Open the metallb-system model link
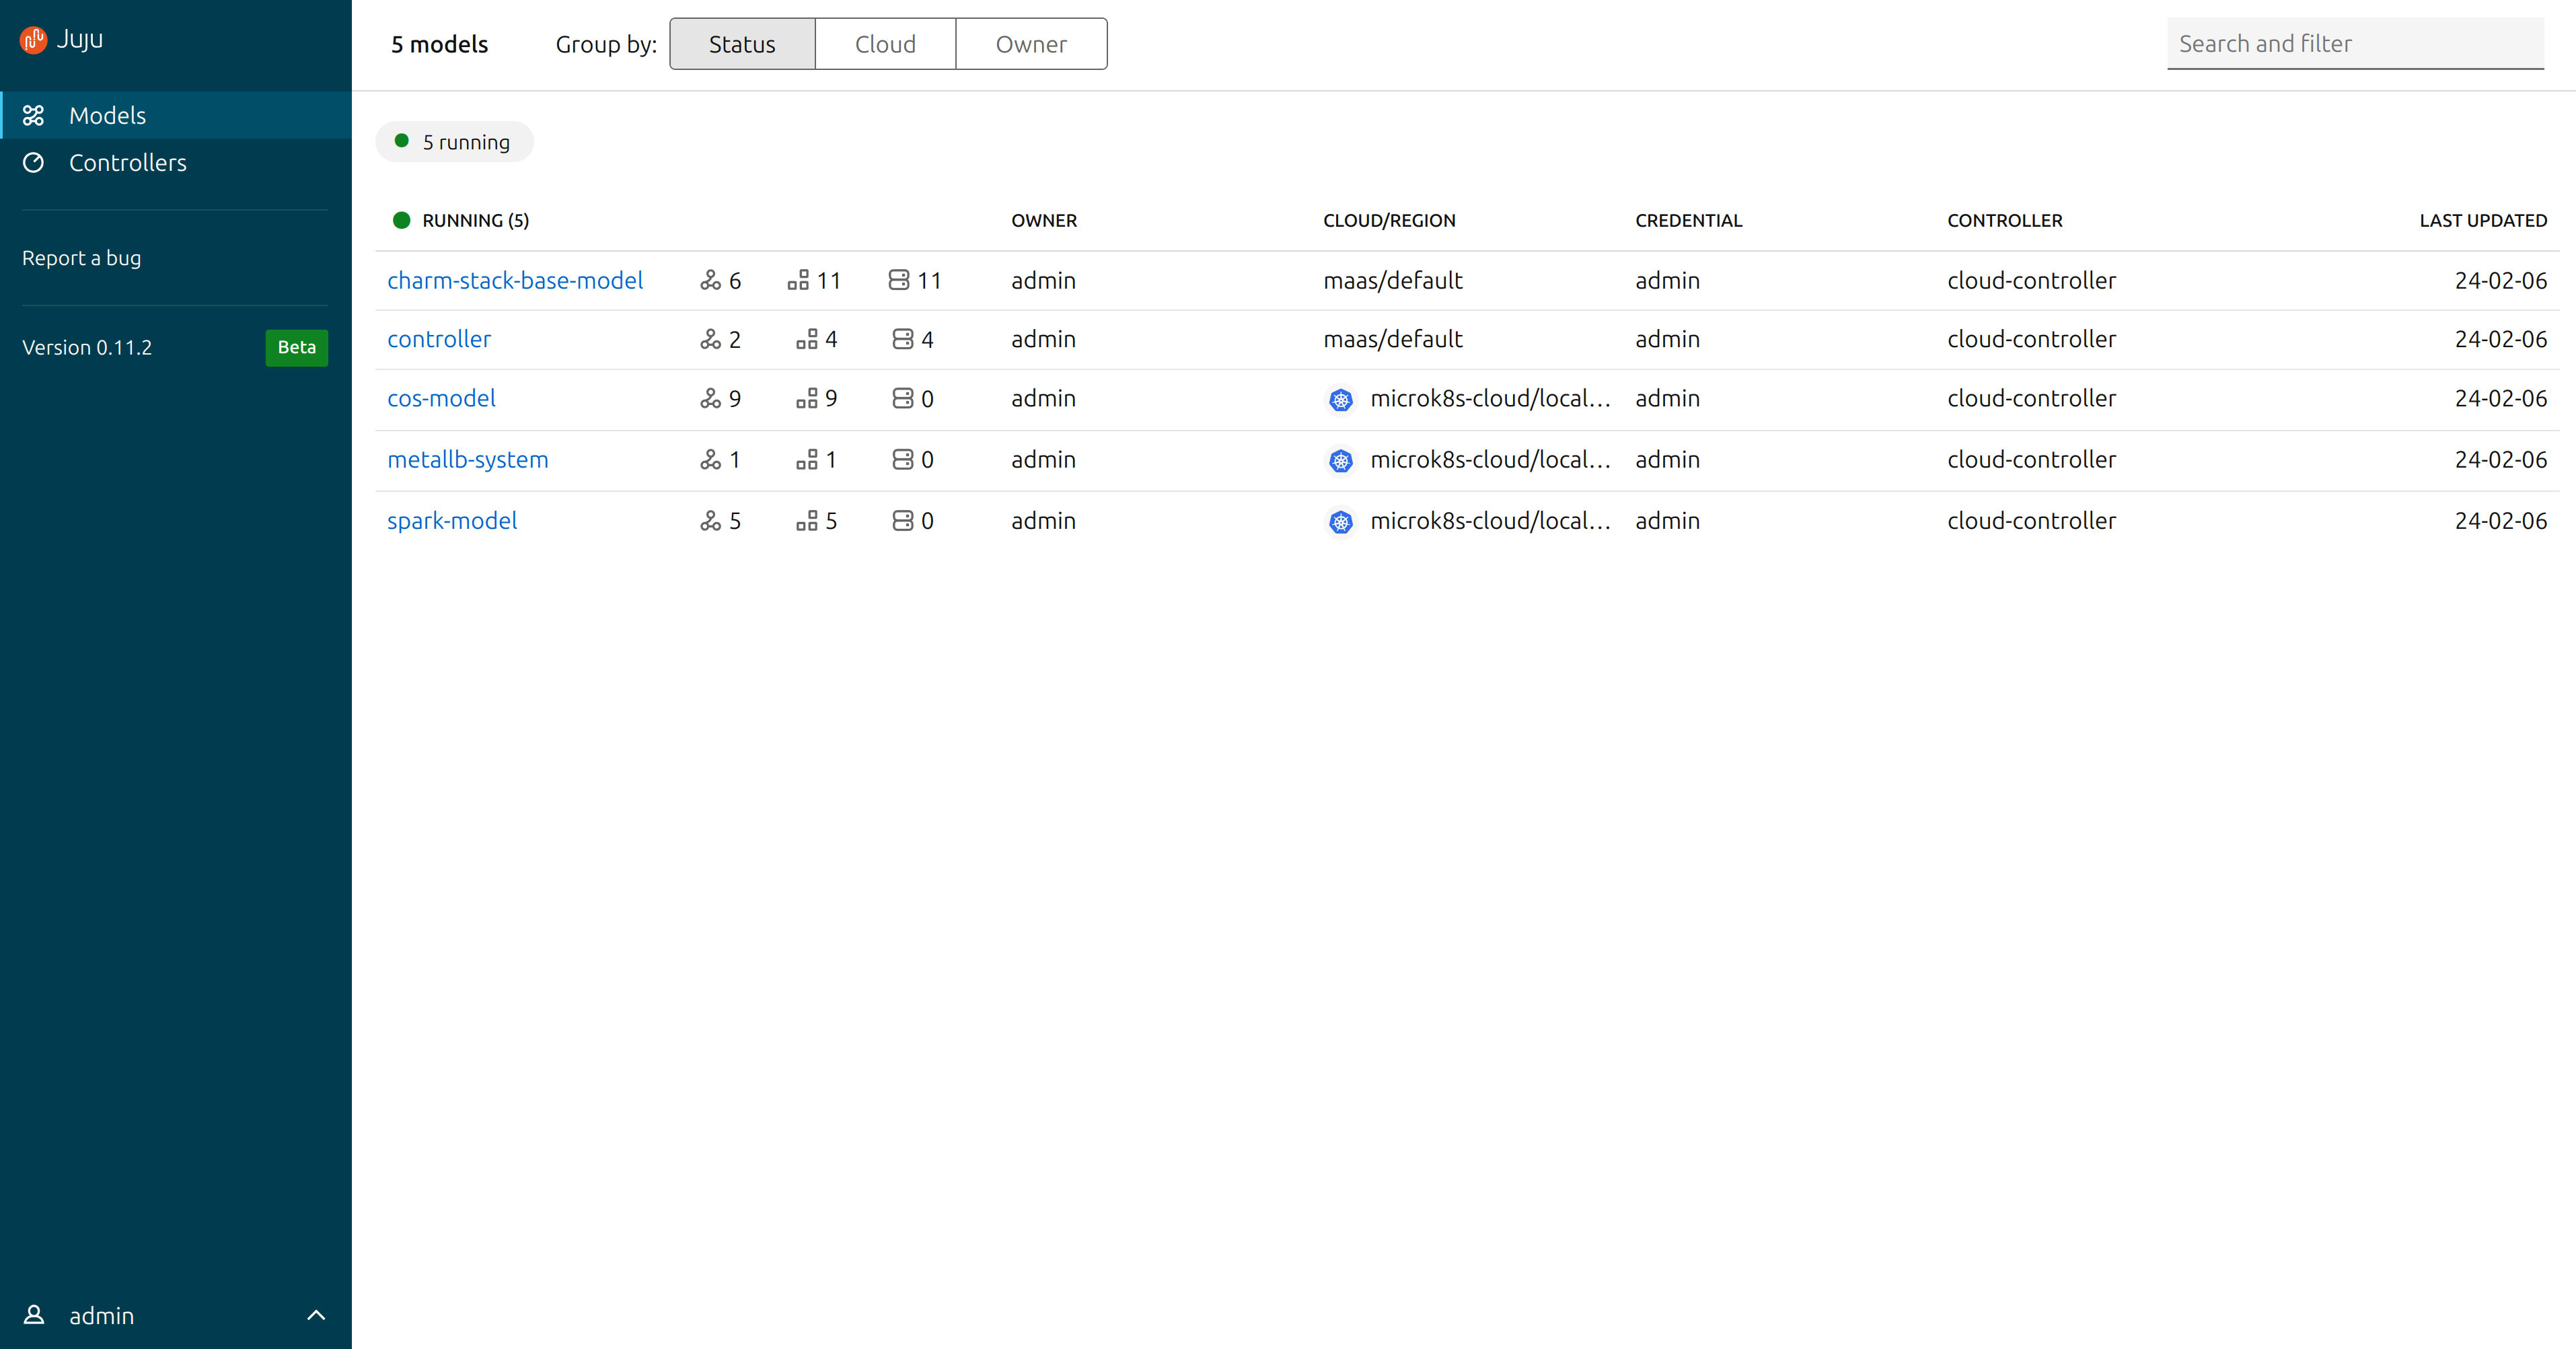Viewport: 2576px width, 1349px height. [x=468, y=459]
